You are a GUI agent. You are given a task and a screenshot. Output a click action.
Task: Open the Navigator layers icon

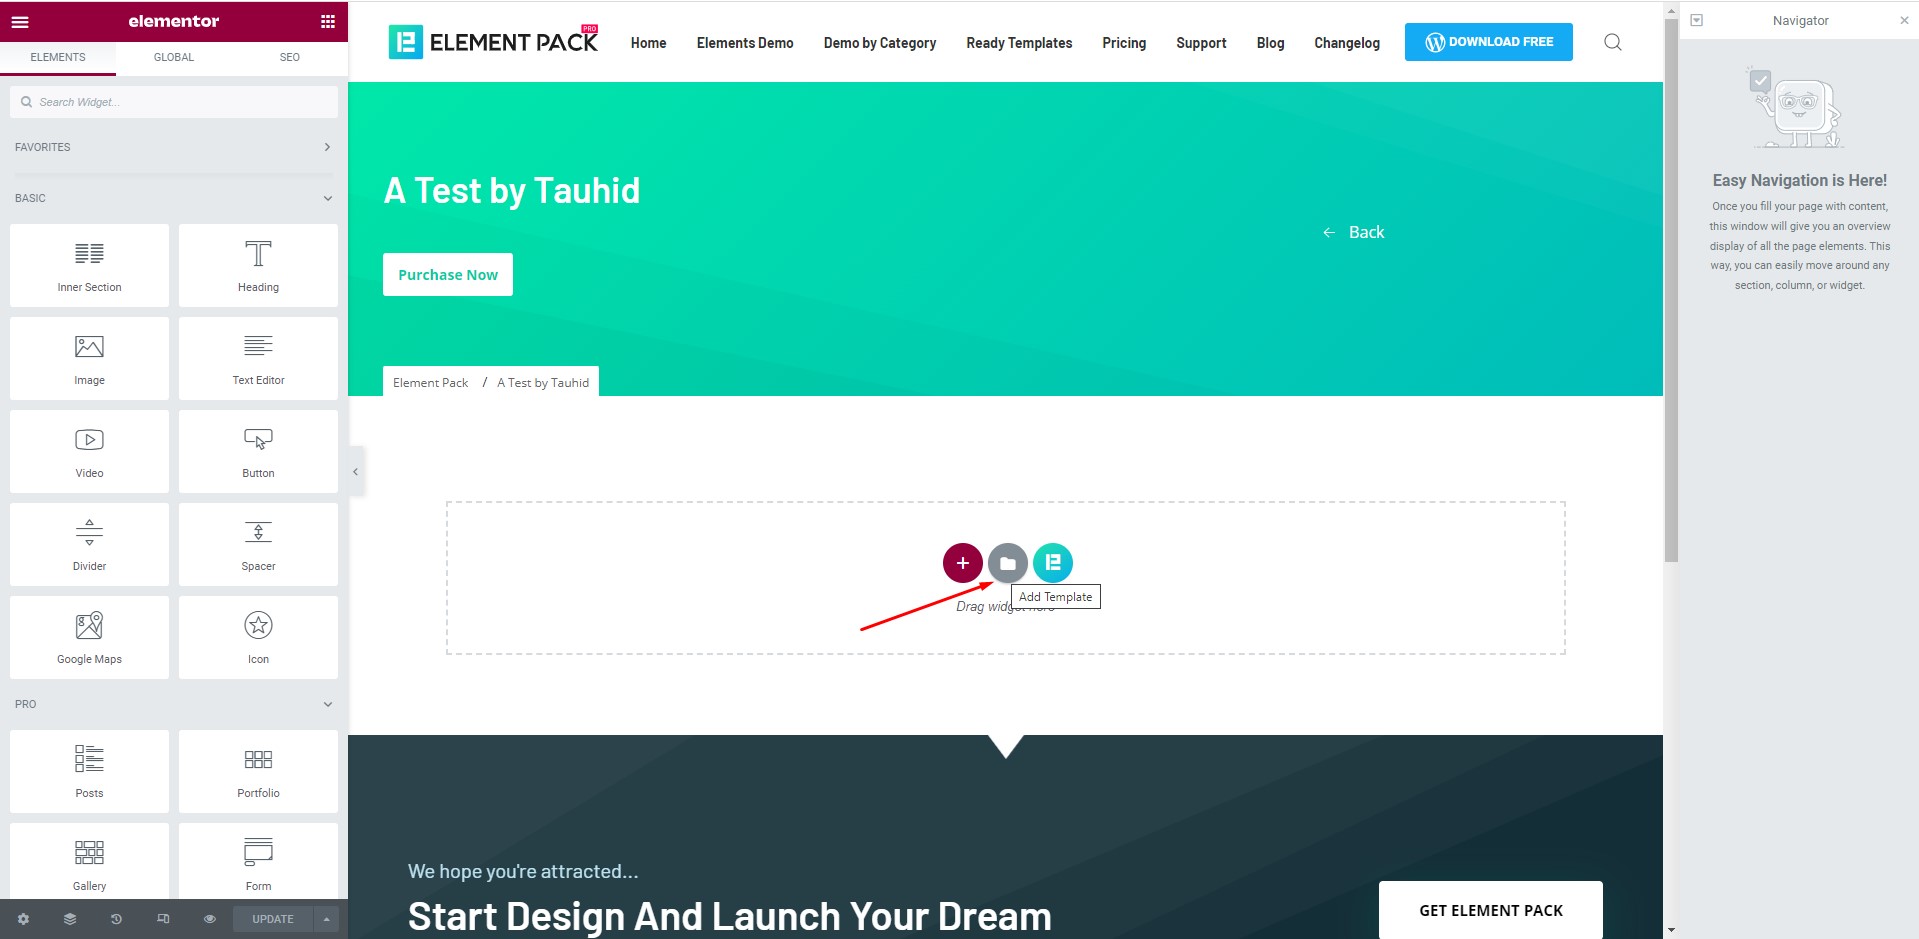pos(70,919)
